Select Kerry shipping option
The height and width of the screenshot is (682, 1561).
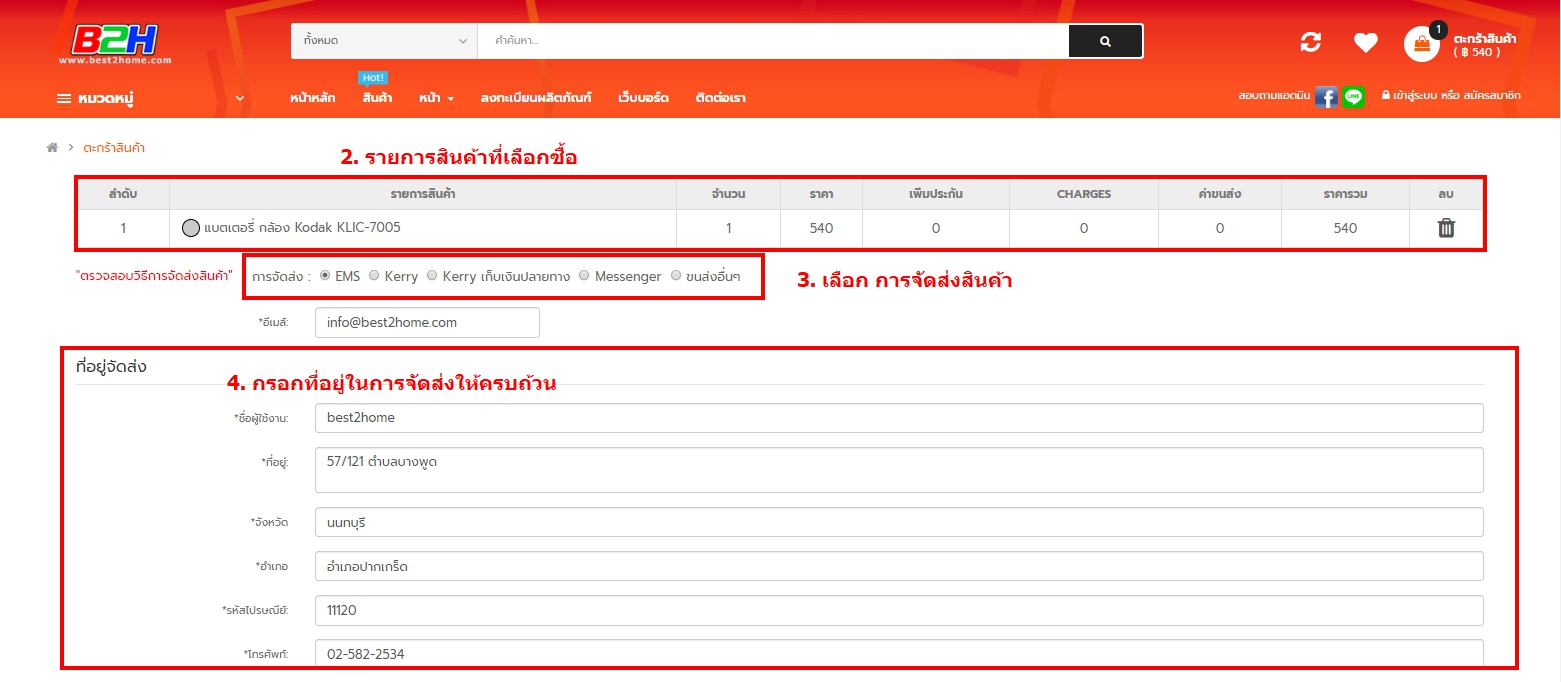374,276
